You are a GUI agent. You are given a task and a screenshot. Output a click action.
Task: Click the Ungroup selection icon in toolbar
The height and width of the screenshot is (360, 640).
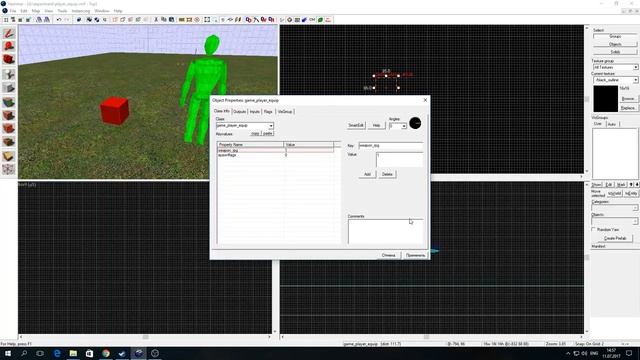point(97,20)
